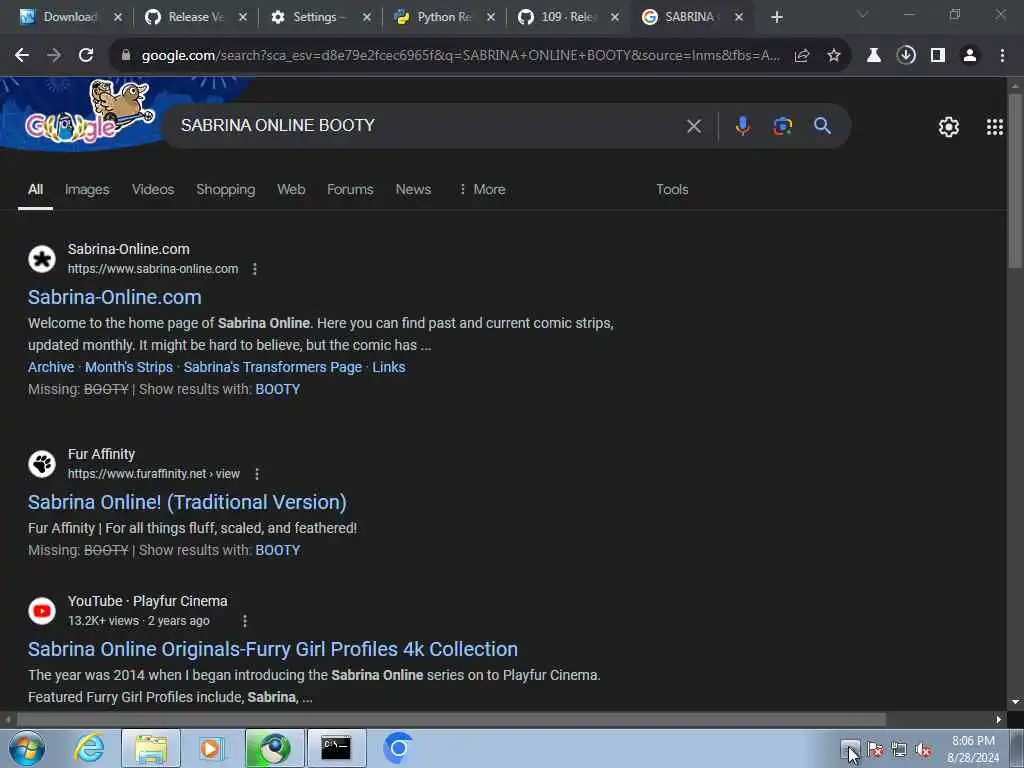
Task: Click the magnifier search button
Action: [822, 125]
